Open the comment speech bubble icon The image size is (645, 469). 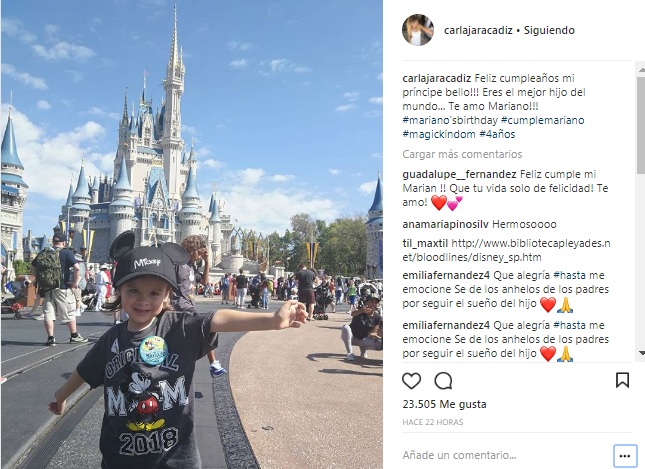tap(444, 381)
